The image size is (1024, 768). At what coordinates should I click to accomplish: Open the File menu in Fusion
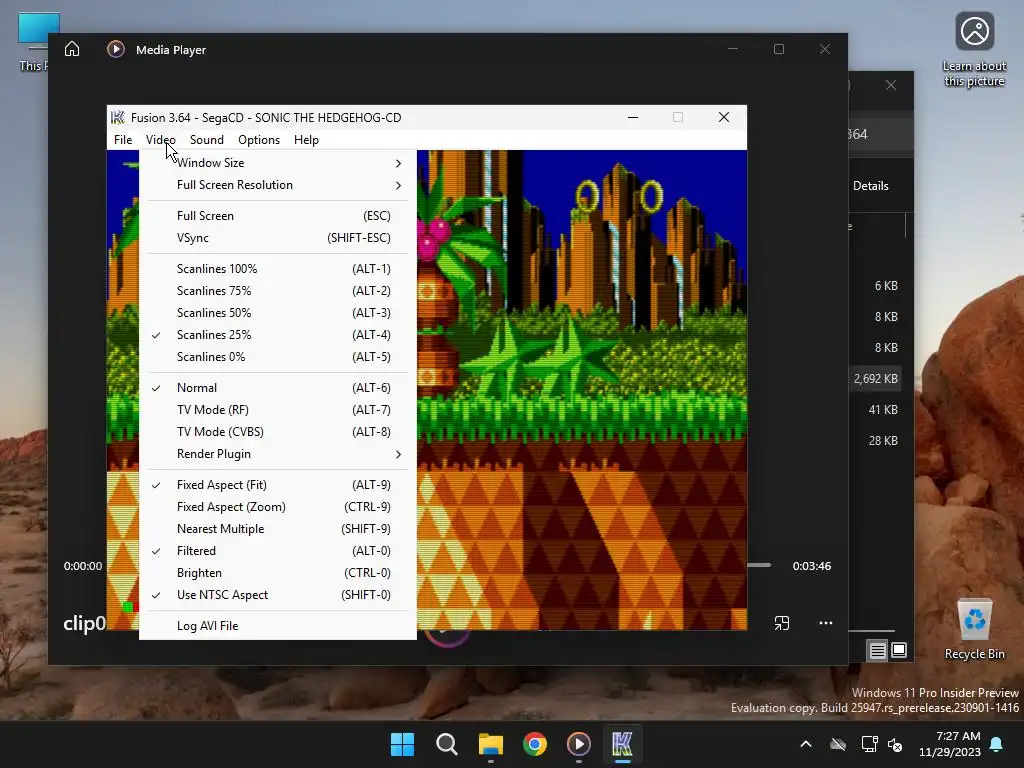[123, 140]
